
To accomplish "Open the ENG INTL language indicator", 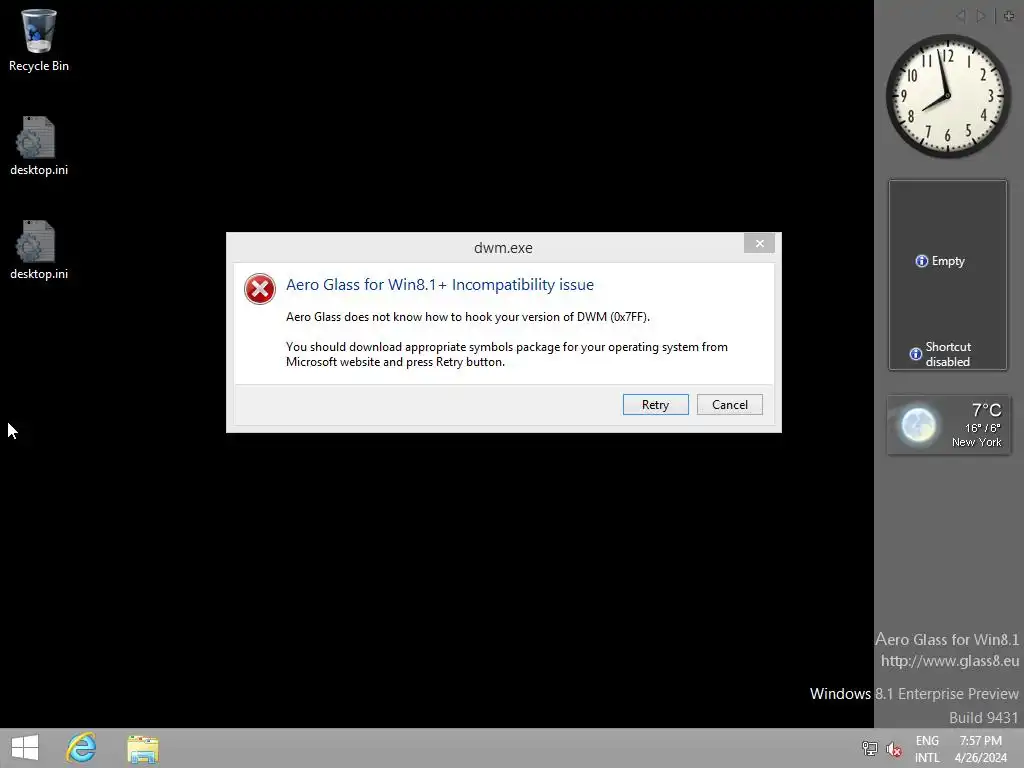I will 927,749.
